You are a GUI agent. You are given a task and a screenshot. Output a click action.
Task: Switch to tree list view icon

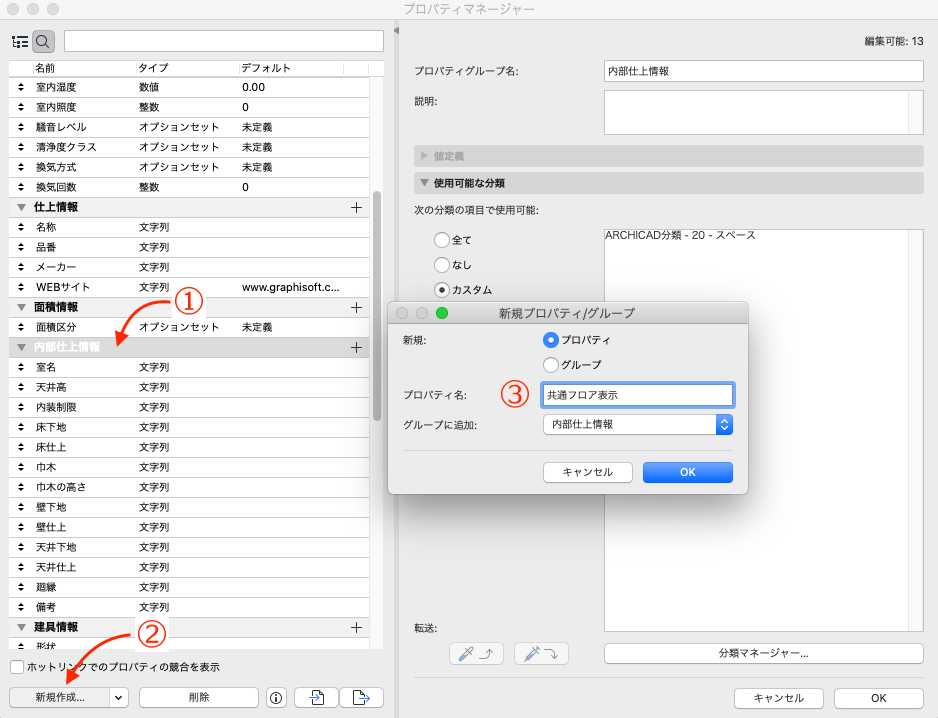[20, 42]
